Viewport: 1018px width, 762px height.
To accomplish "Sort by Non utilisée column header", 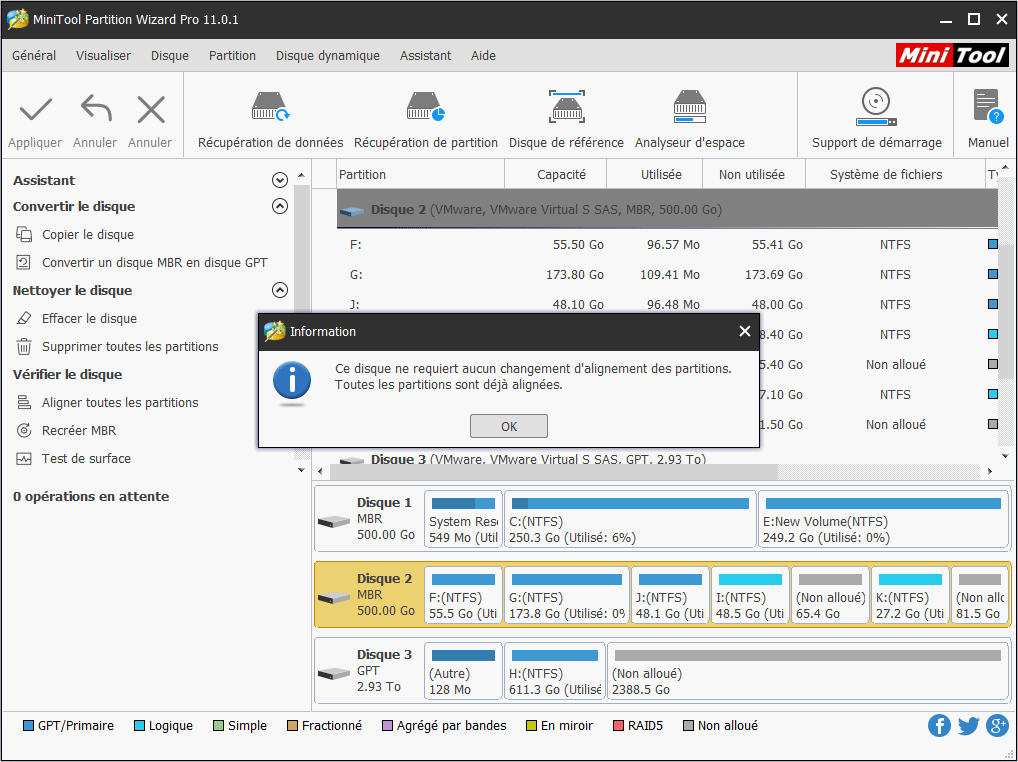I will 754,175.
